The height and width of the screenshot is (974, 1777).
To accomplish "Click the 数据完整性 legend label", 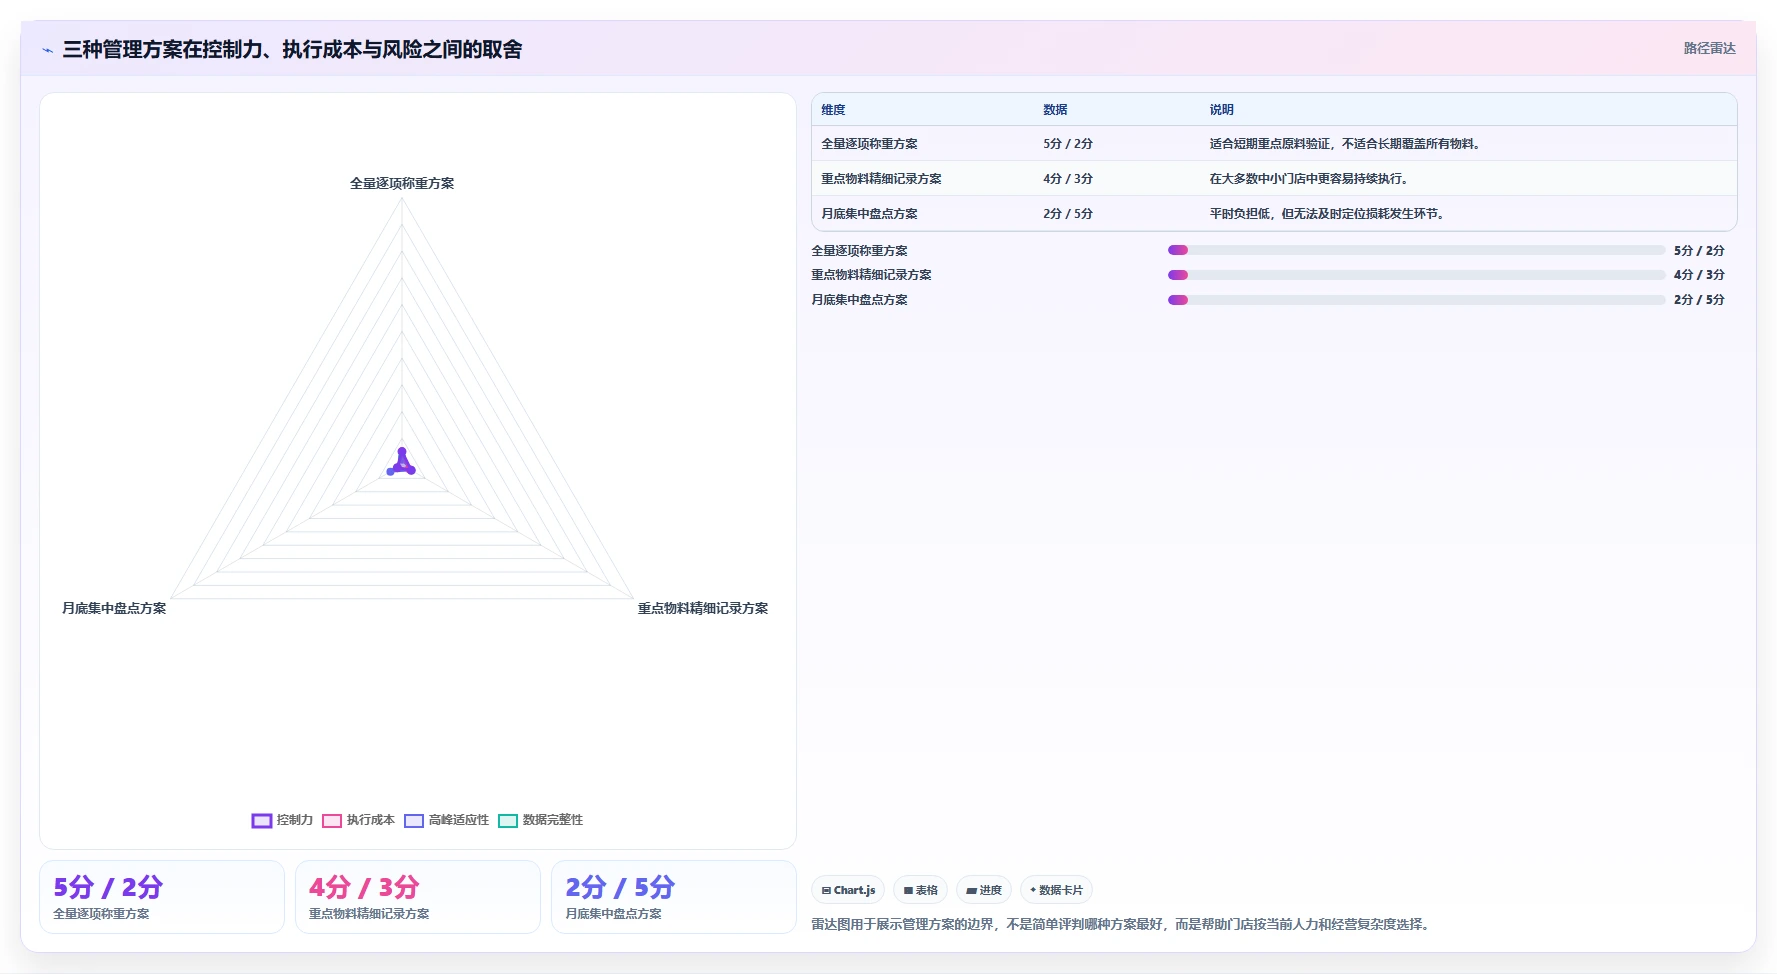I will (553, 820).
